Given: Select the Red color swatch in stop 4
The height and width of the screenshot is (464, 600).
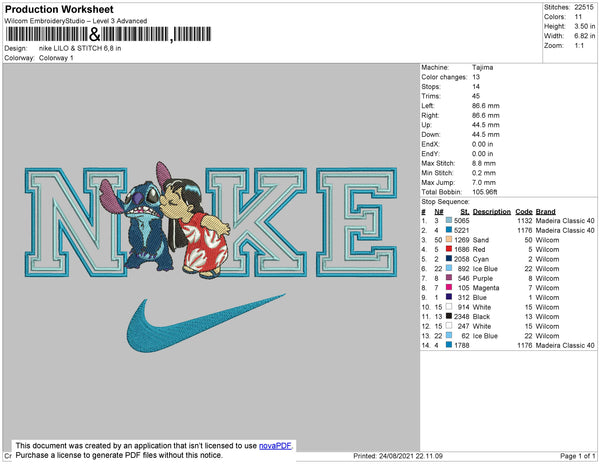Looking at the screenshot, I should pyautogui.click(x=449, y=249).
